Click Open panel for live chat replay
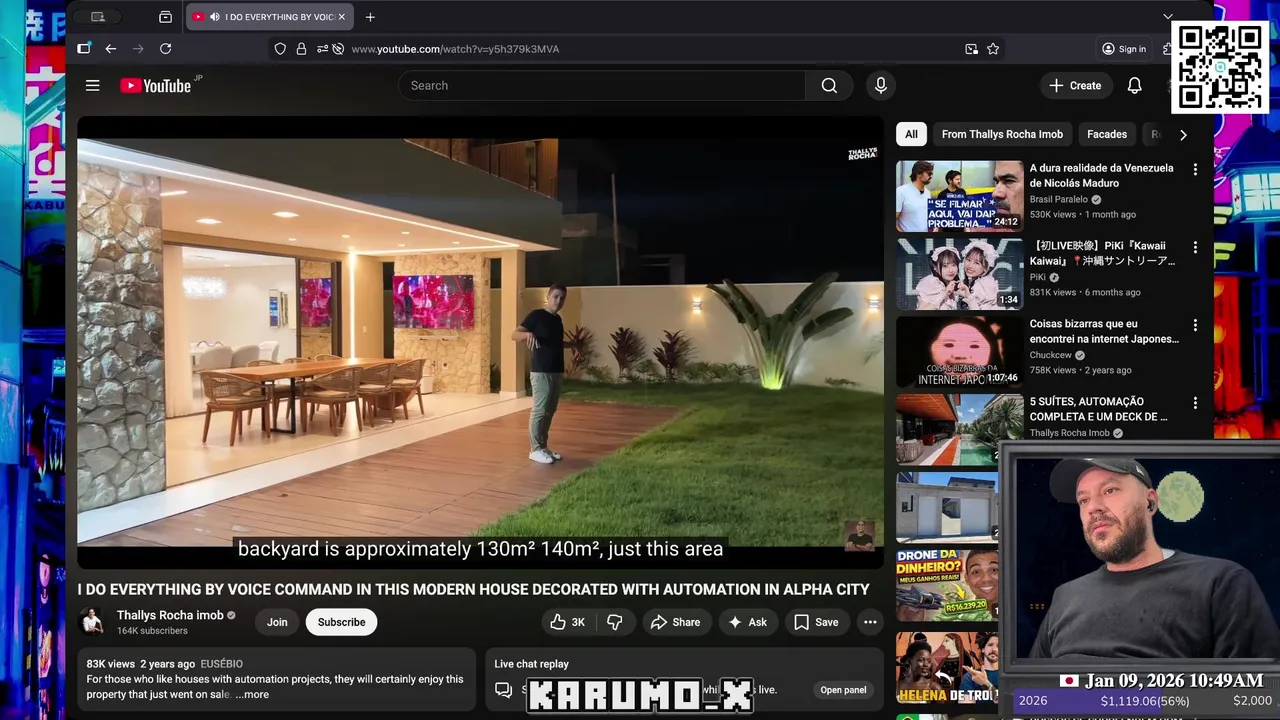1280x720 pixels. [x=843, y=690]
